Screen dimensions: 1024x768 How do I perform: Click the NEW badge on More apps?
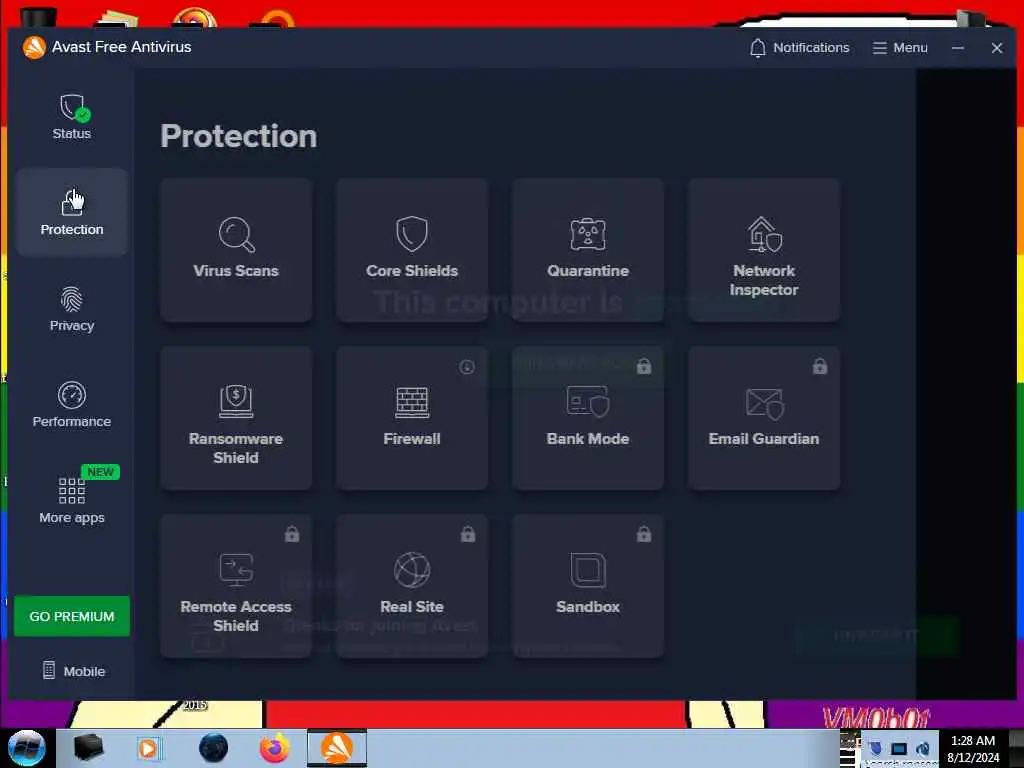100,472
